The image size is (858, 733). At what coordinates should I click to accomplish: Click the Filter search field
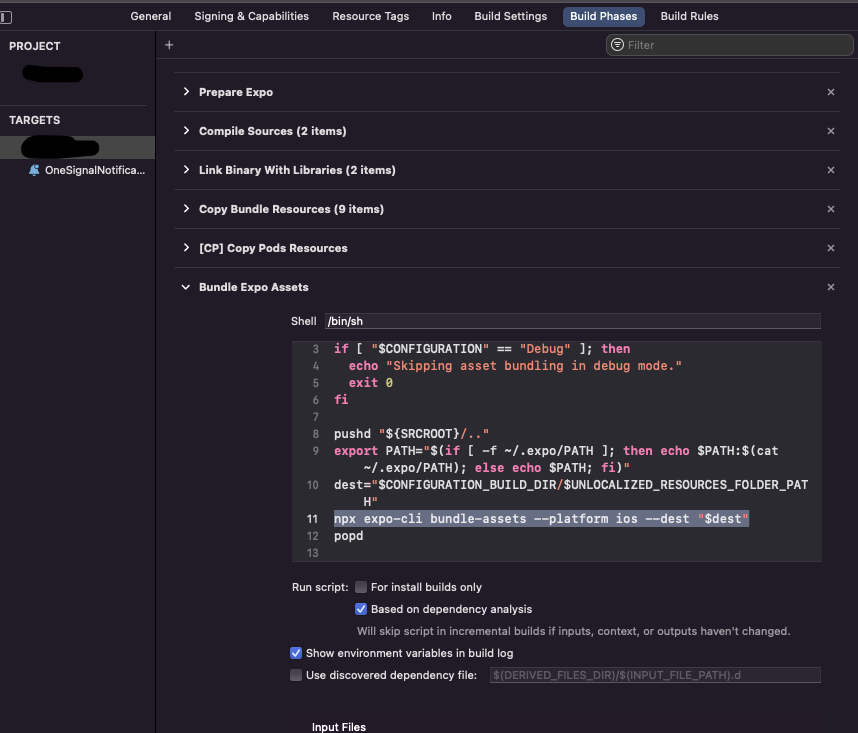click(x=729, y=45)
